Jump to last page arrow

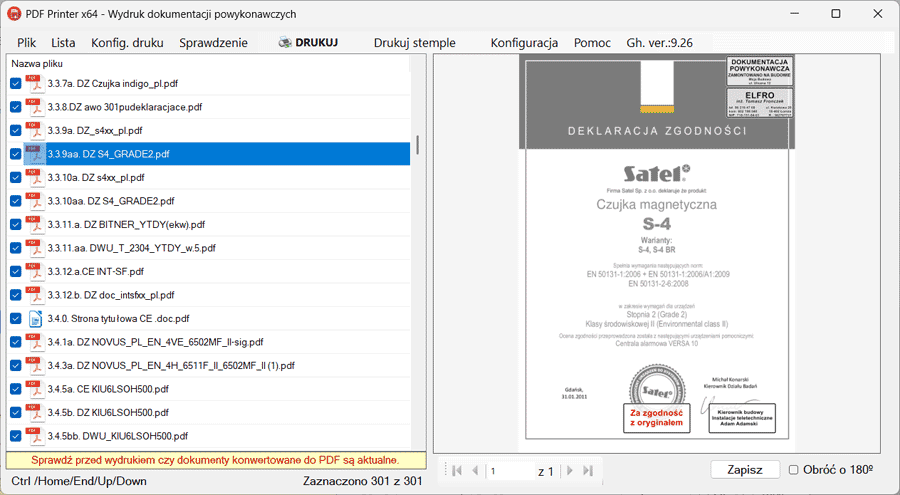tap(588, 470)
